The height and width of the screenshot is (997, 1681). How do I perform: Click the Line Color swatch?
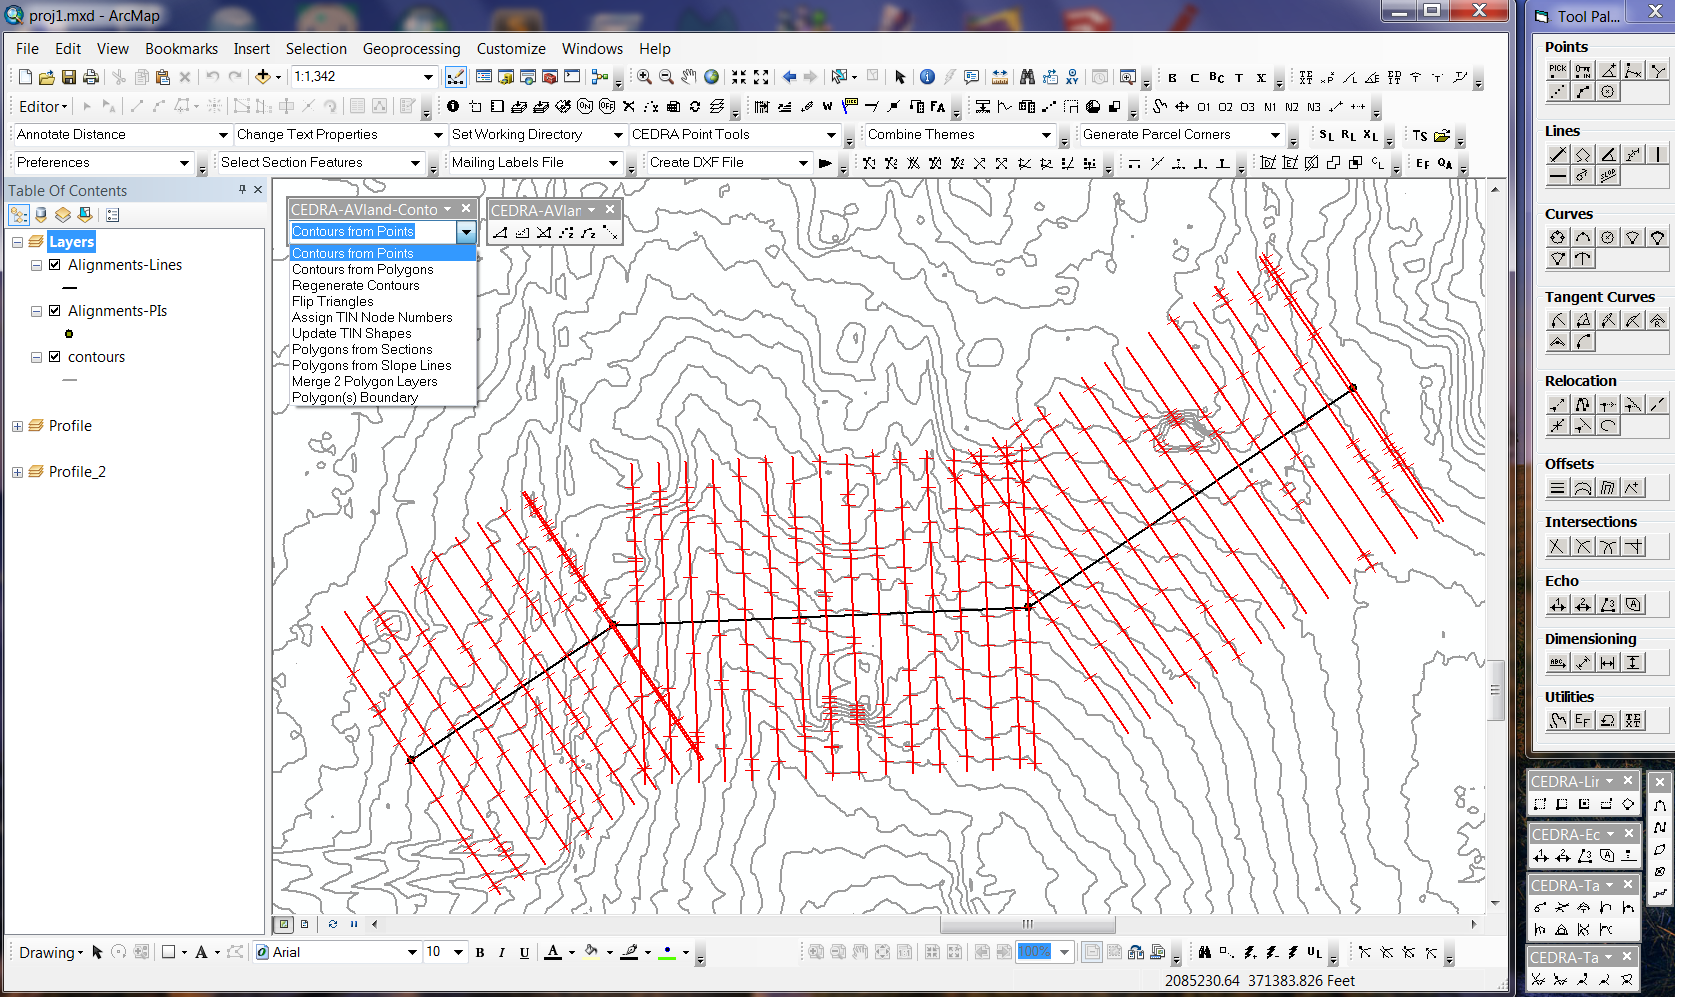tap(629, 952)
